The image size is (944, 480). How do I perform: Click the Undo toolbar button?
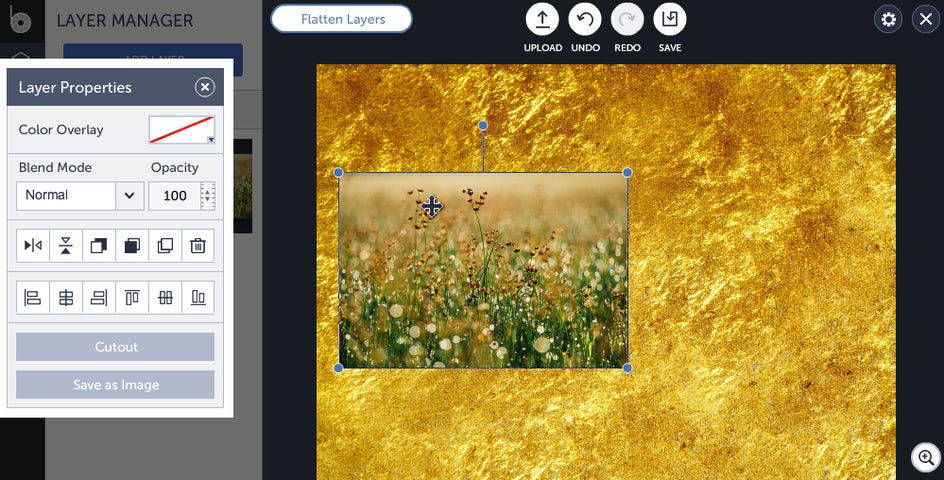pos(585,28)
